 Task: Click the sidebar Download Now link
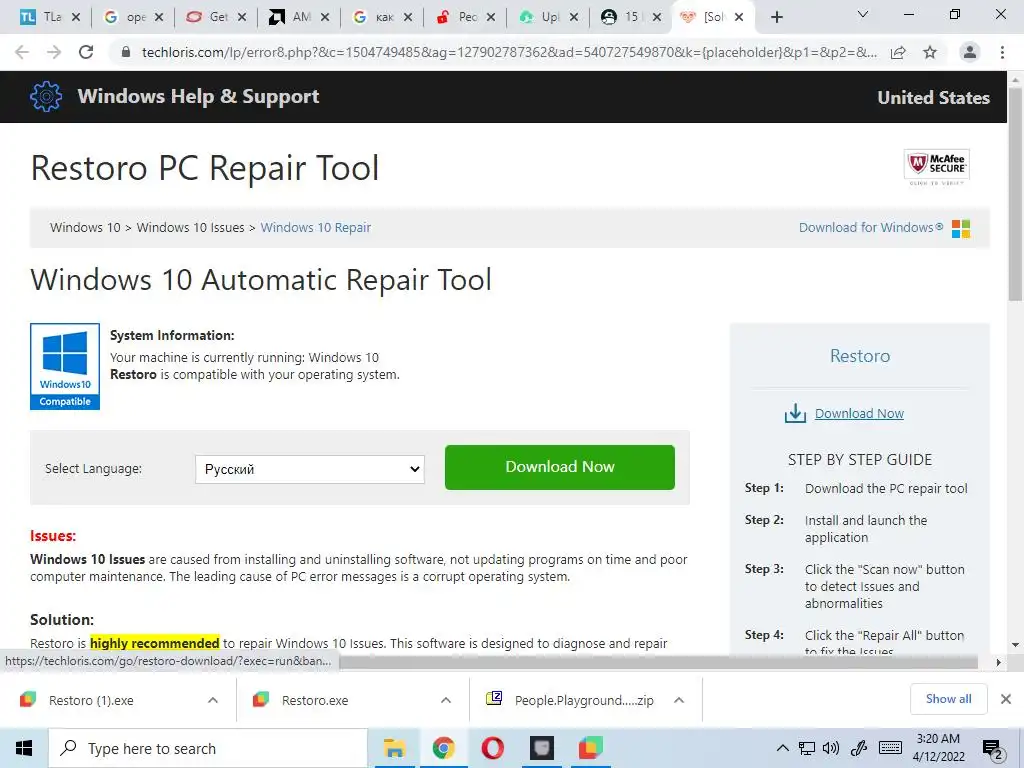(859, 413)
